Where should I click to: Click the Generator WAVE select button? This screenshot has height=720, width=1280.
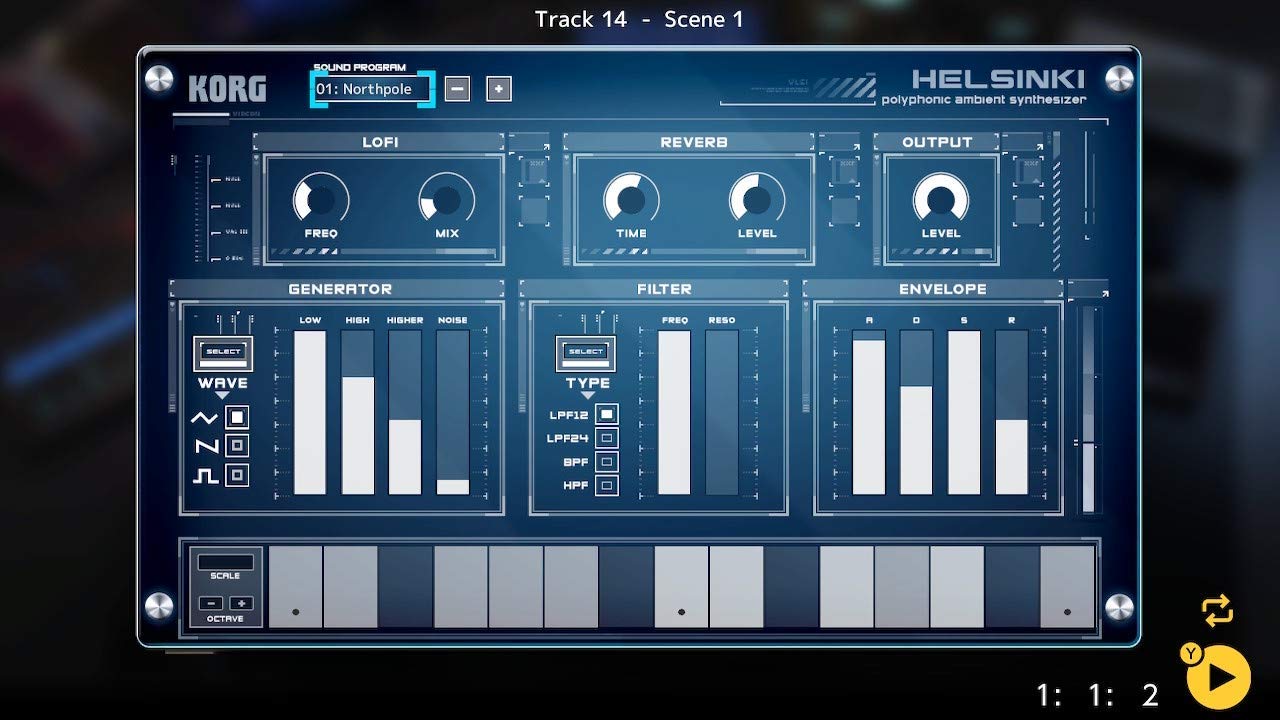click(x=223, y=353)
